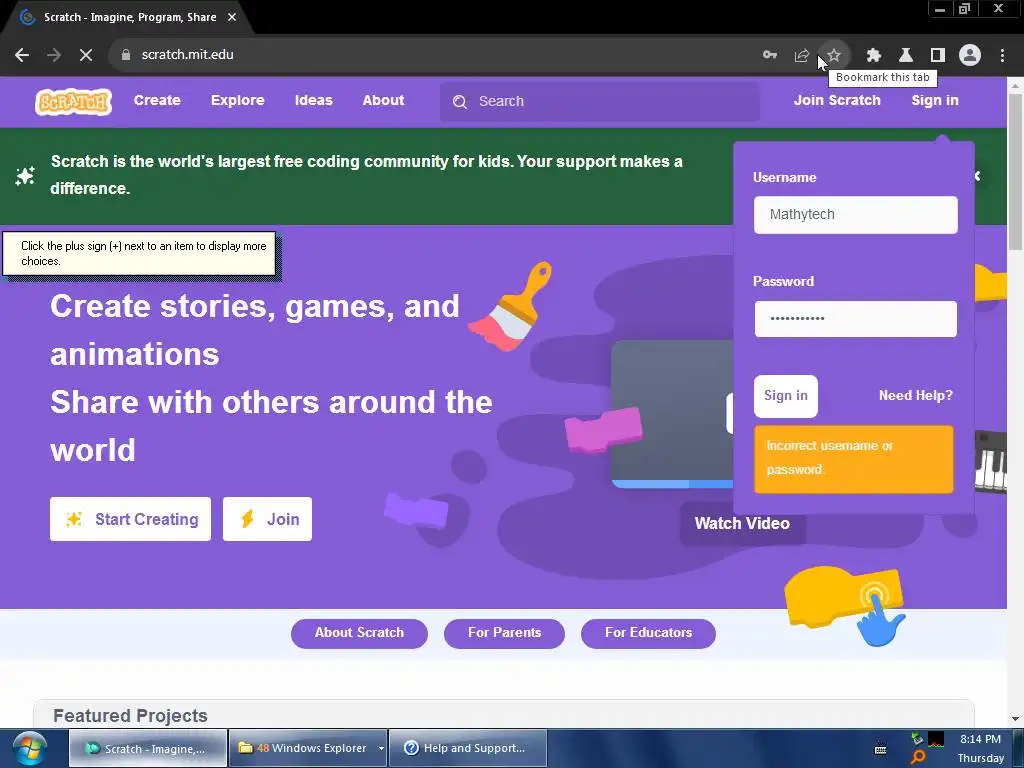Click Join Scratch in the navbar

click(x=837, y=101)
